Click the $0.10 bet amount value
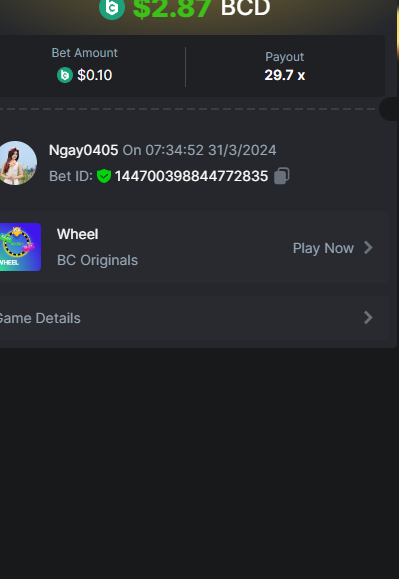399x579 pixels. coord(94,75)
